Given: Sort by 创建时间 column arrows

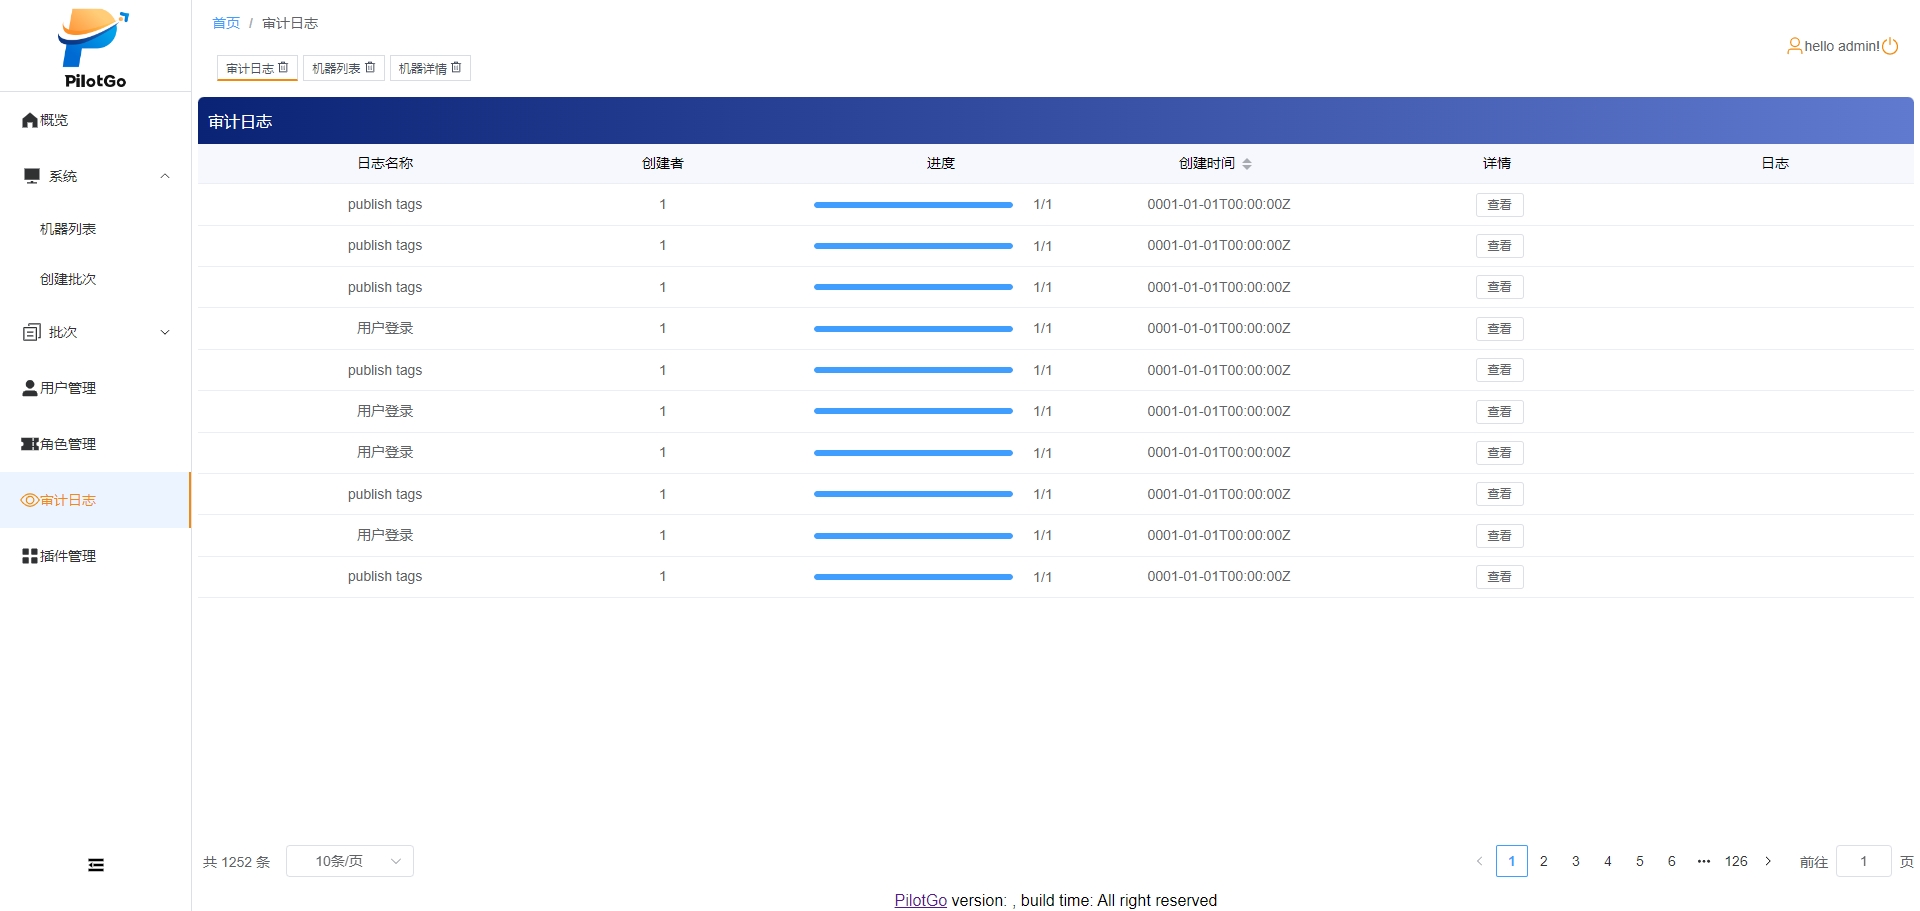Looking at the screenshot, I should point(1247,163).
